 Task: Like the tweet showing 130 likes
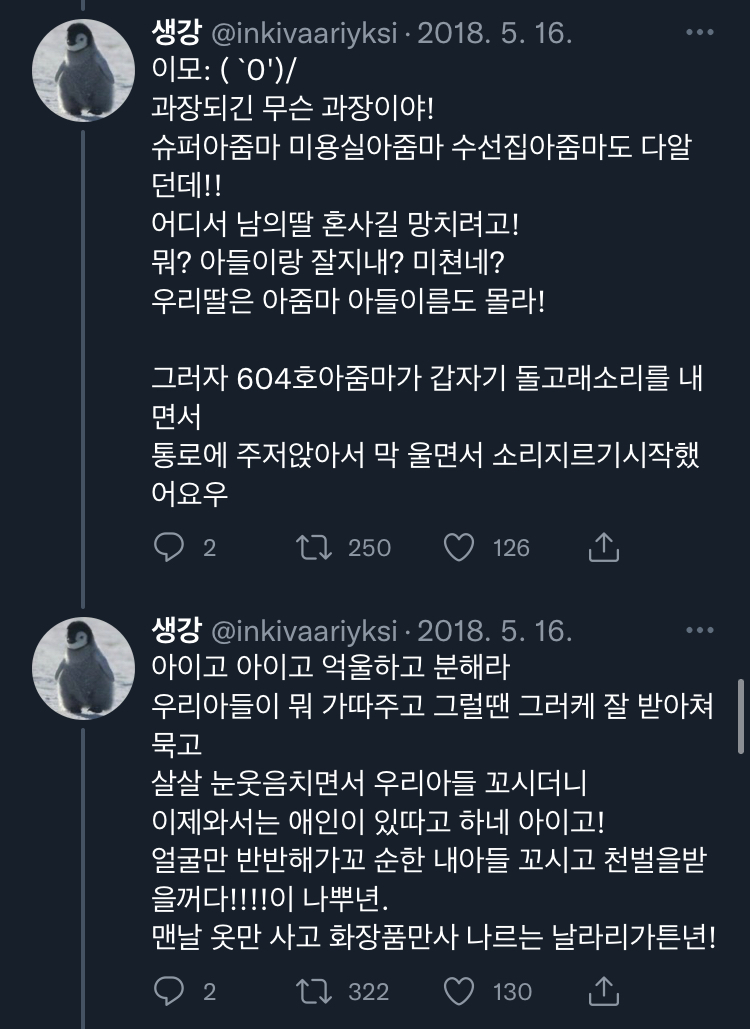(458, 991)
